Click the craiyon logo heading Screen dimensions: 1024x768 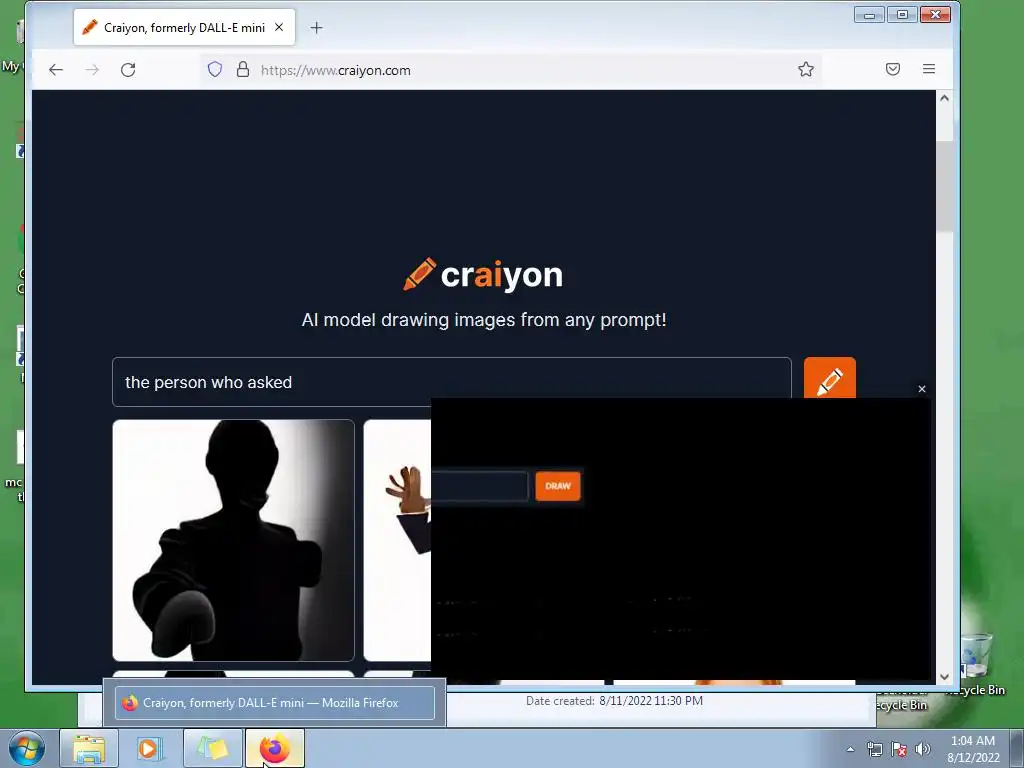pos(483,275)
